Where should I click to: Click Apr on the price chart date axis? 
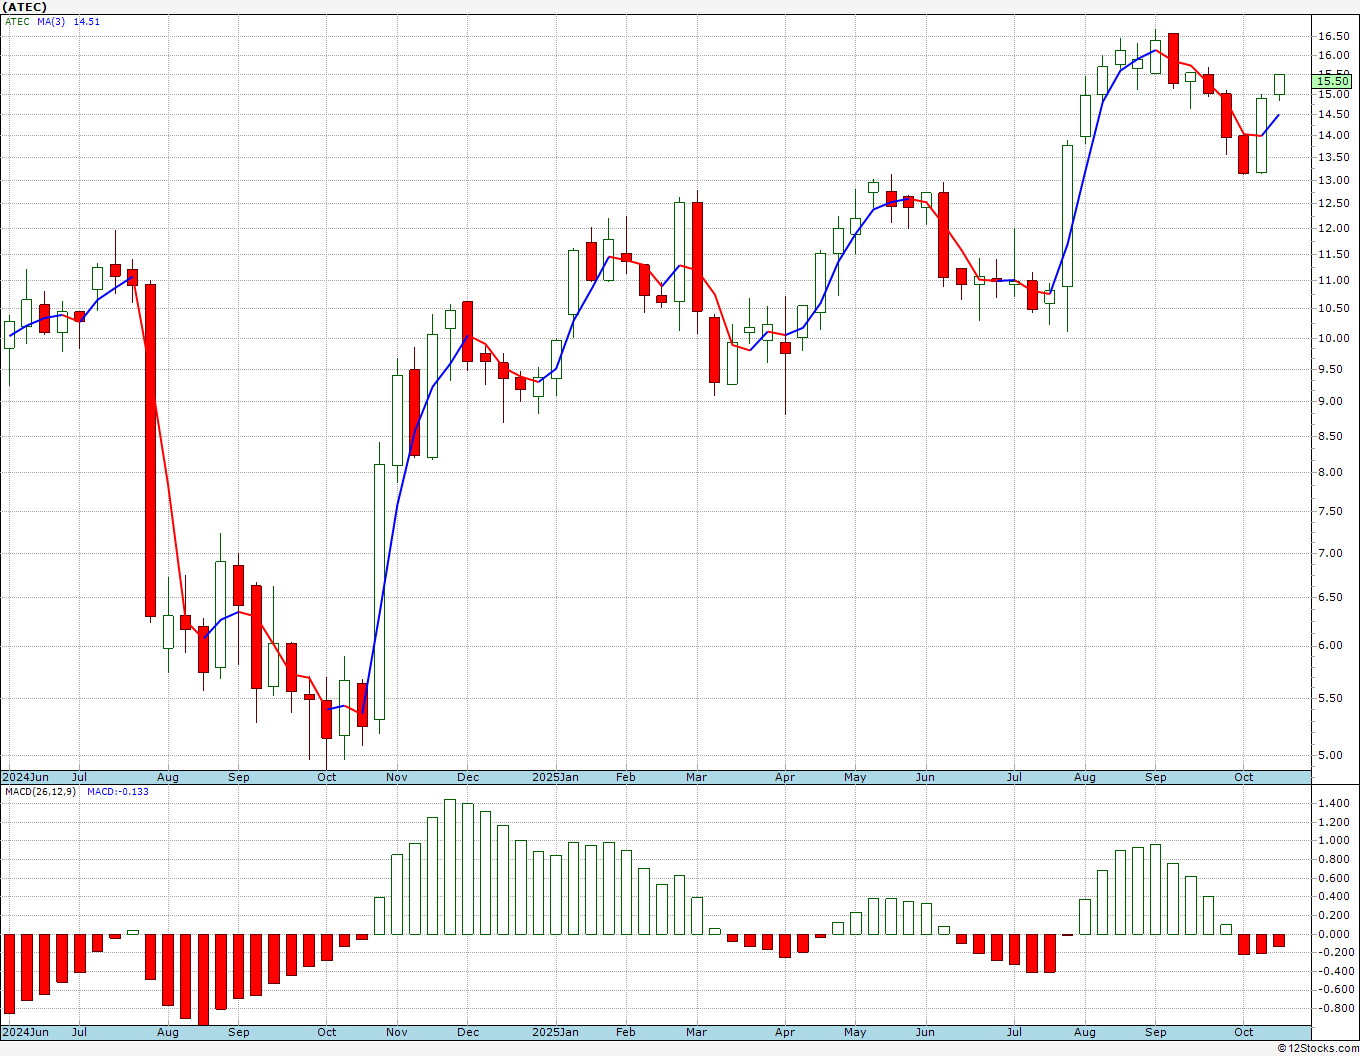[x=785, y=777]
